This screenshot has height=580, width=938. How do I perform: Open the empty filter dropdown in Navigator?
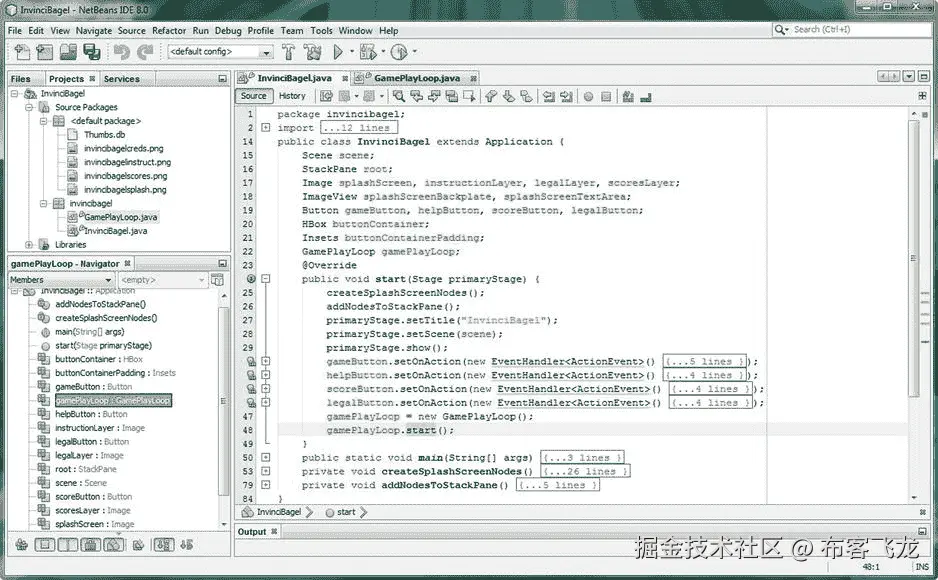pyautogui.click(x=163, y=280)
